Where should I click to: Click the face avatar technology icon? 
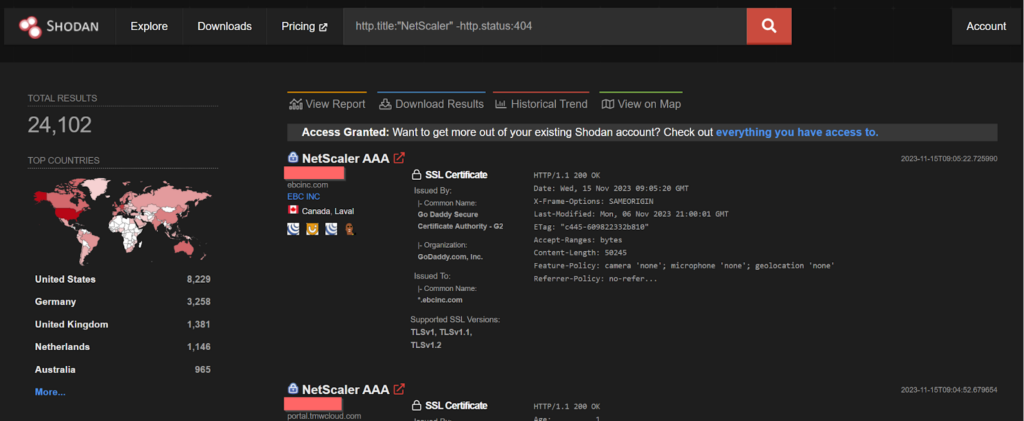349,229
